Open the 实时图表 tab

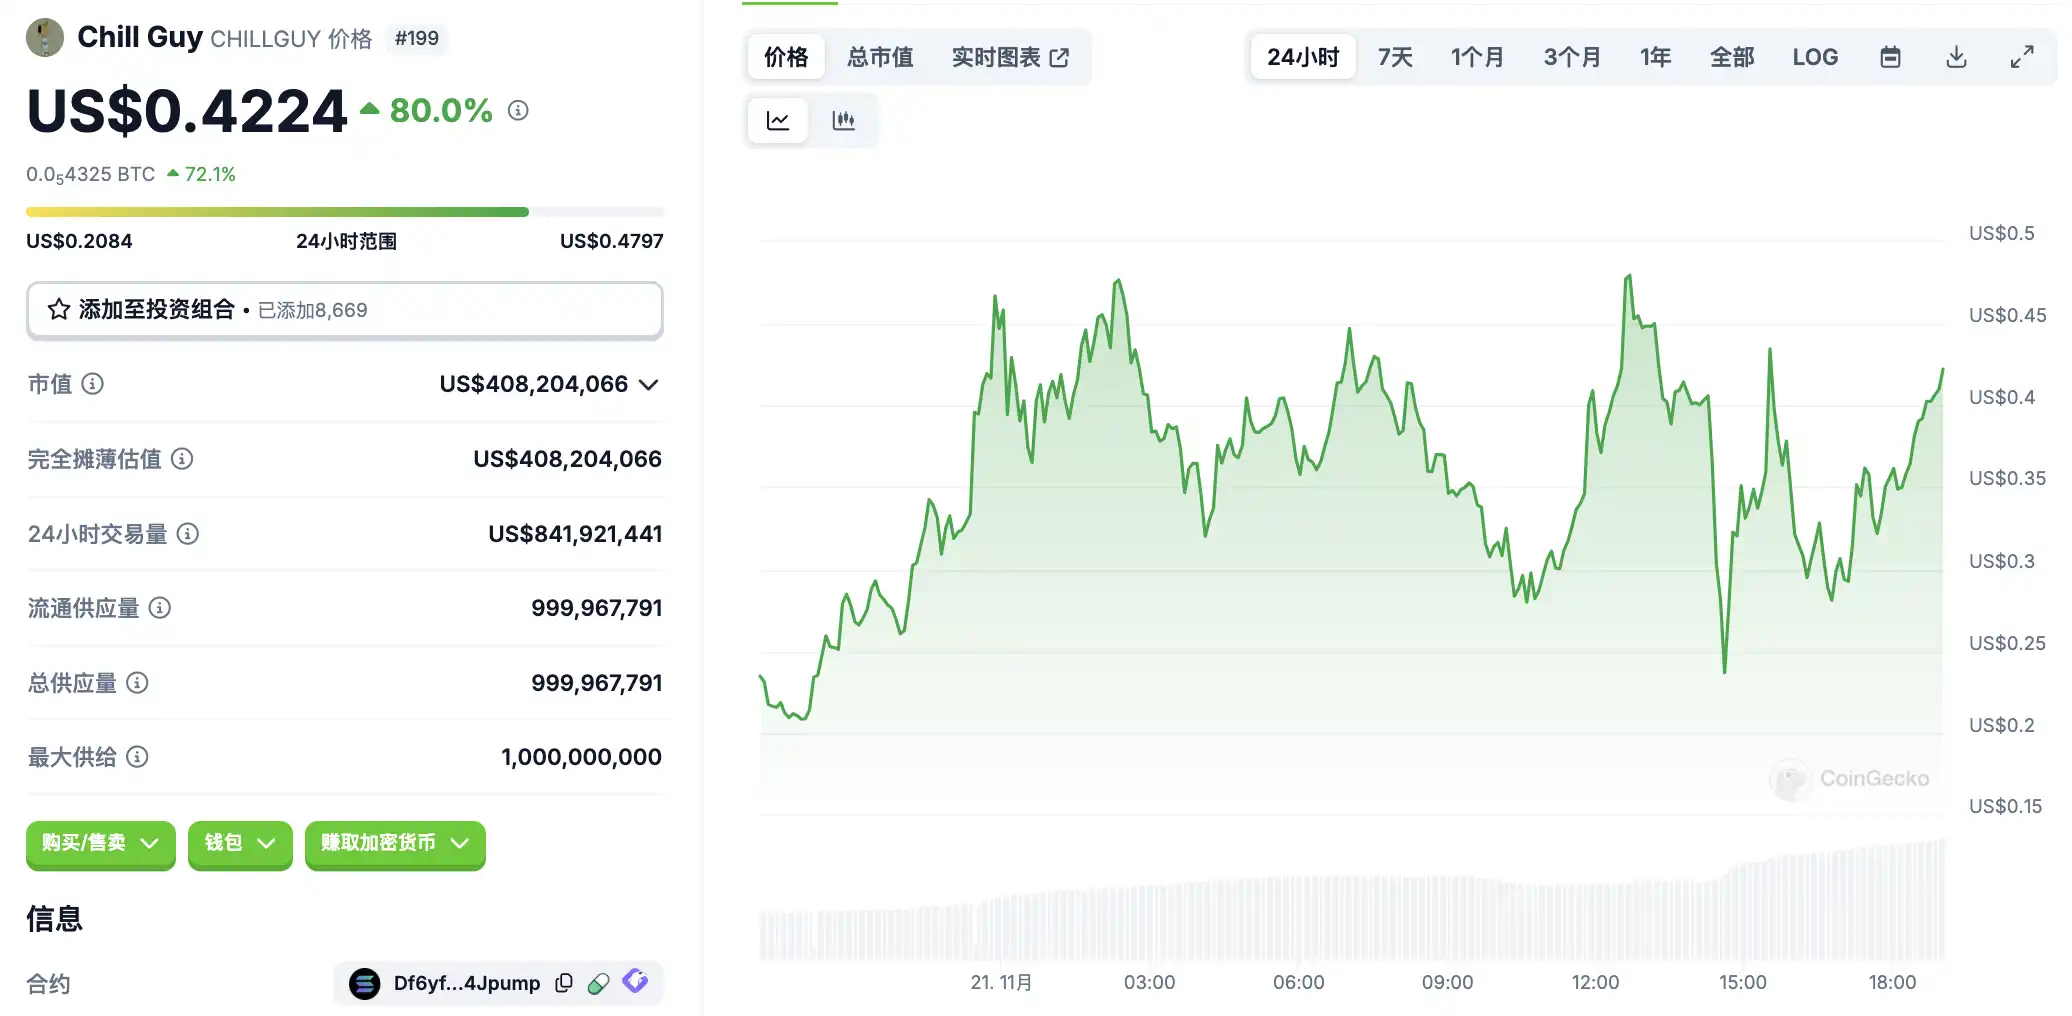1010,57
